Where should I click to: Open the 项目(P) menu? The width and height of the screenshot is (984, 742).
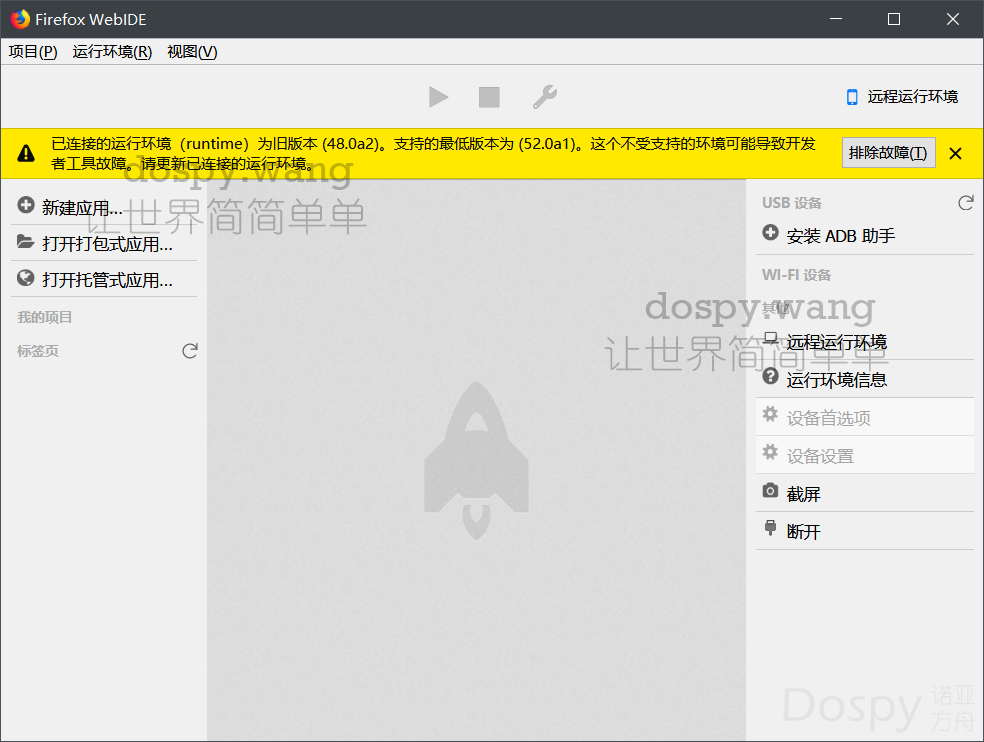(33, 52)
